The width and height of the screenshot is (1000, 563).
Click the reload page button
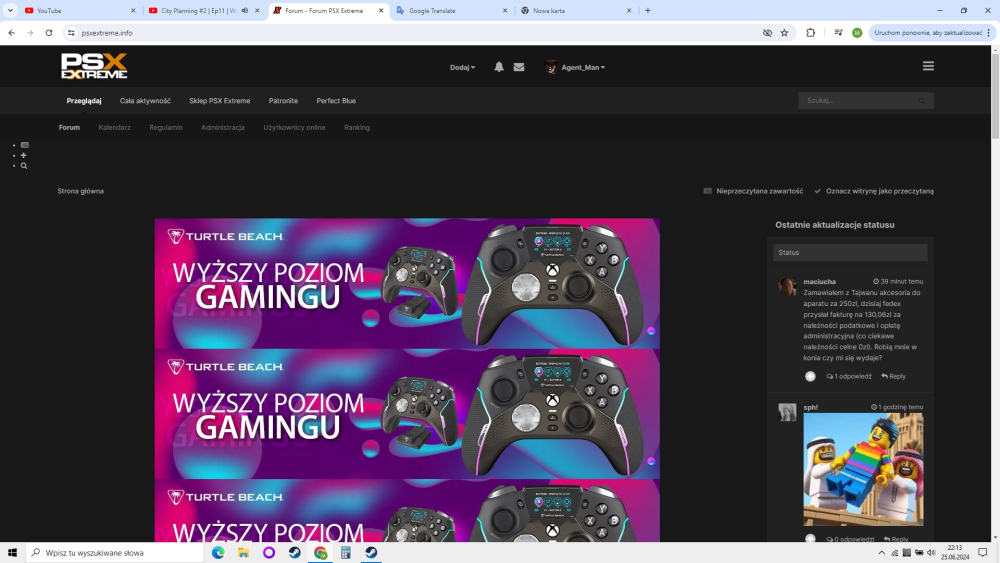(48, 33)
